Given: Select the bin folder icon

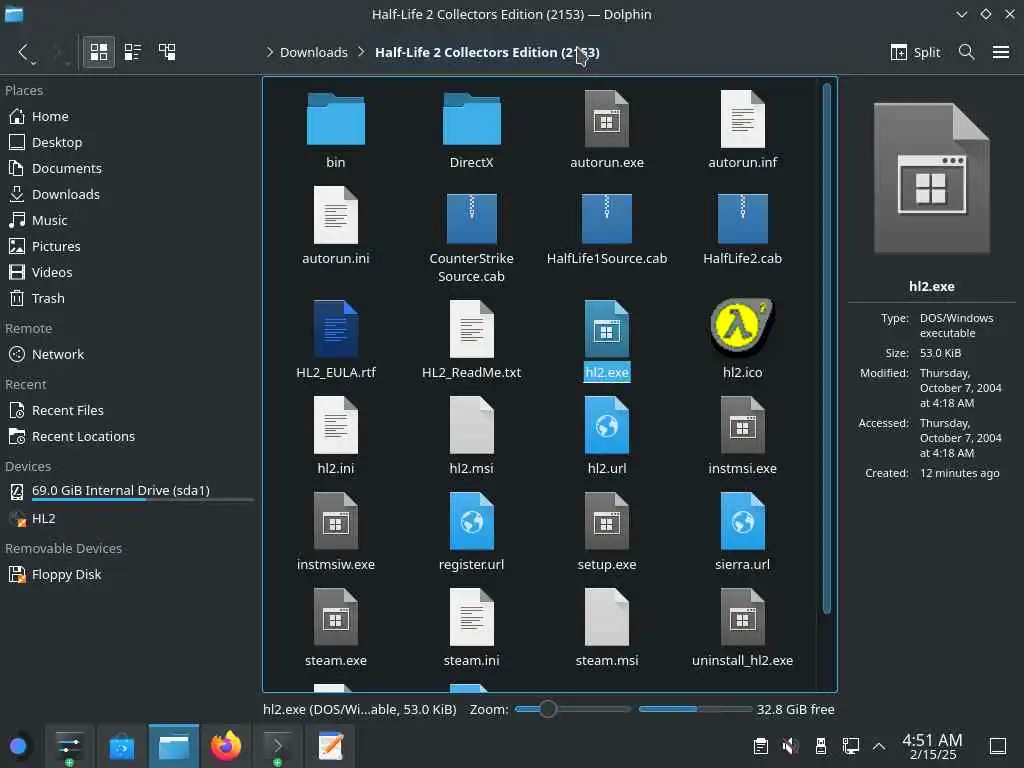Looking at the screenshot, I should coord(336,120).
